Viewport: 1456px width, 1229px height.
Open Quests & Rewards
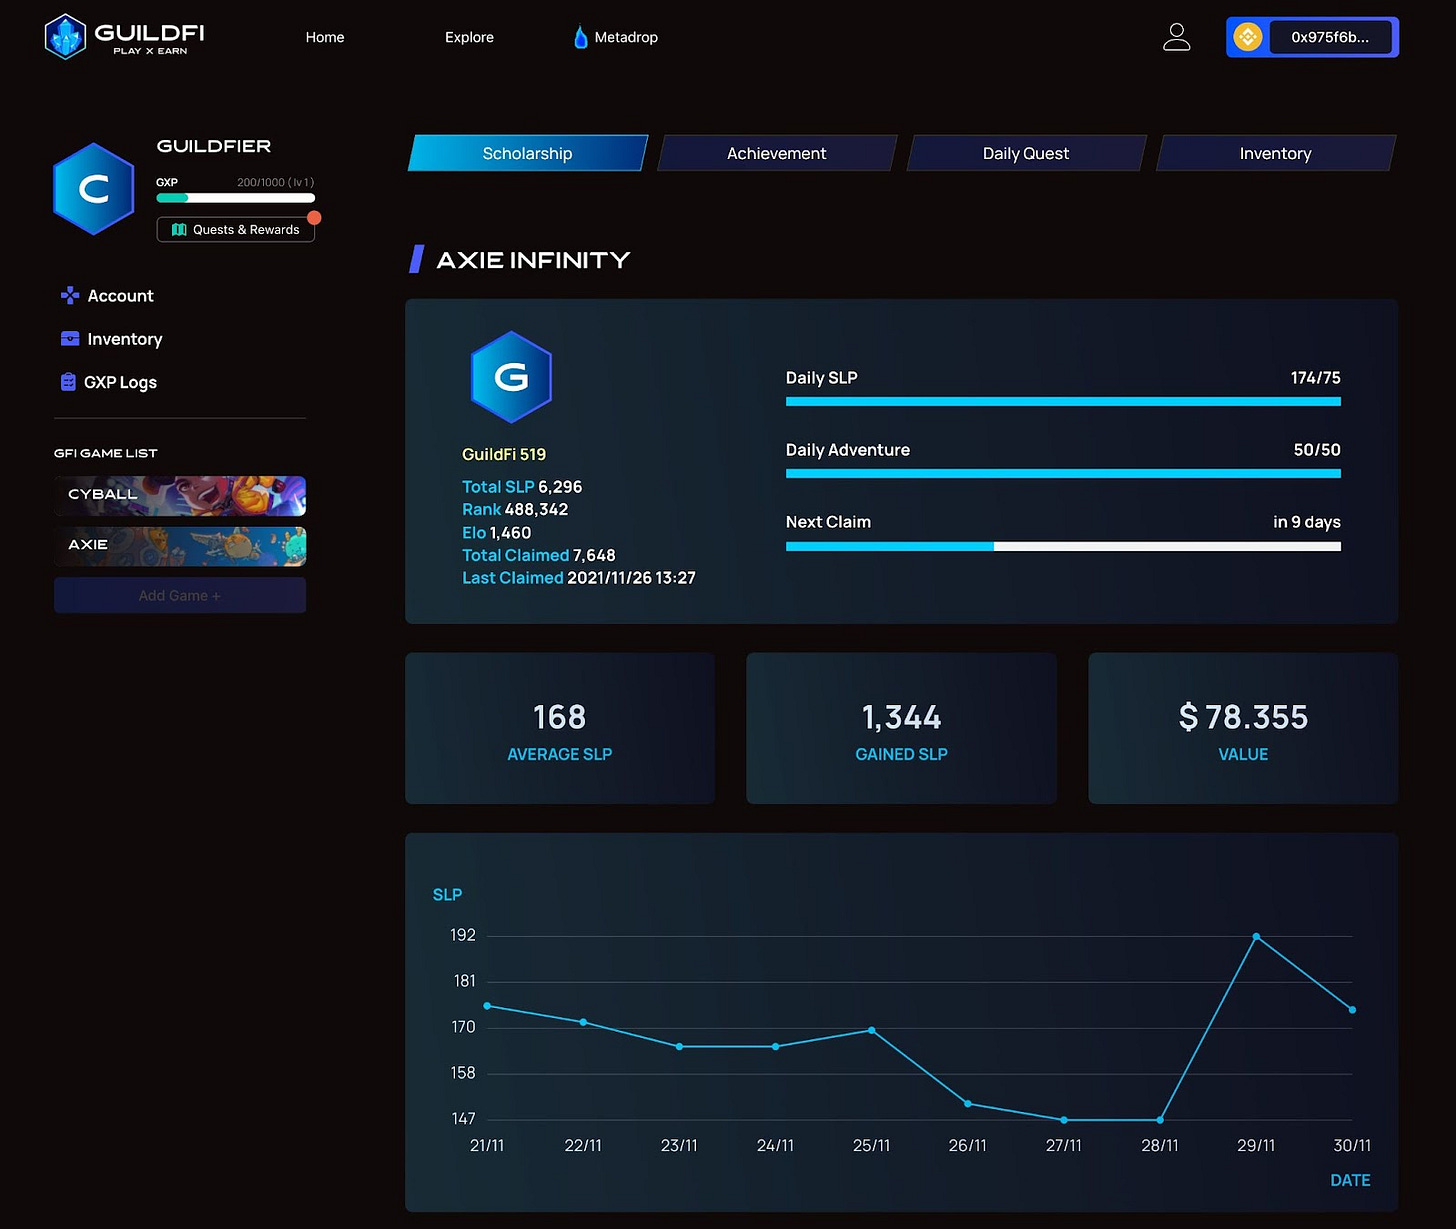[236, 229]
